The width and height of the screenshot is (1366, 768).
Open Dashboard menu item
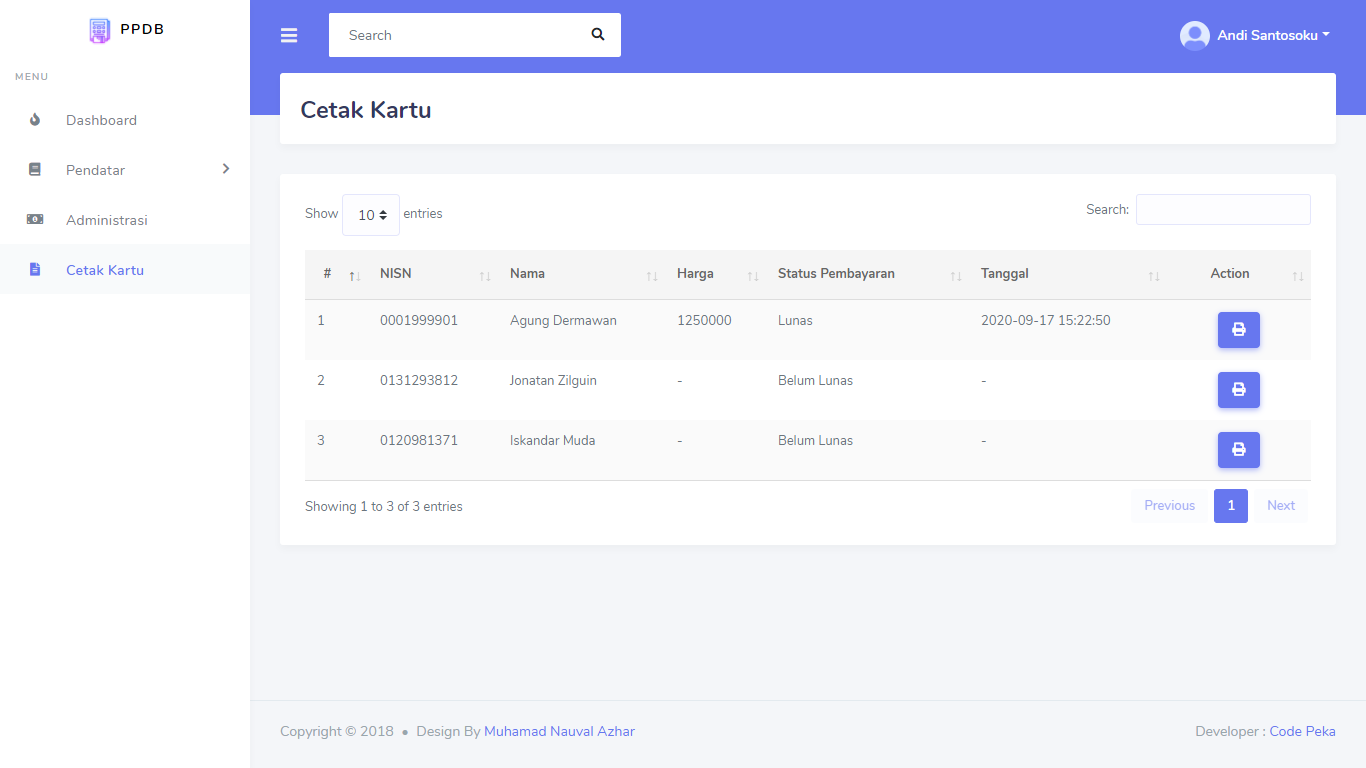coord(125,120)
